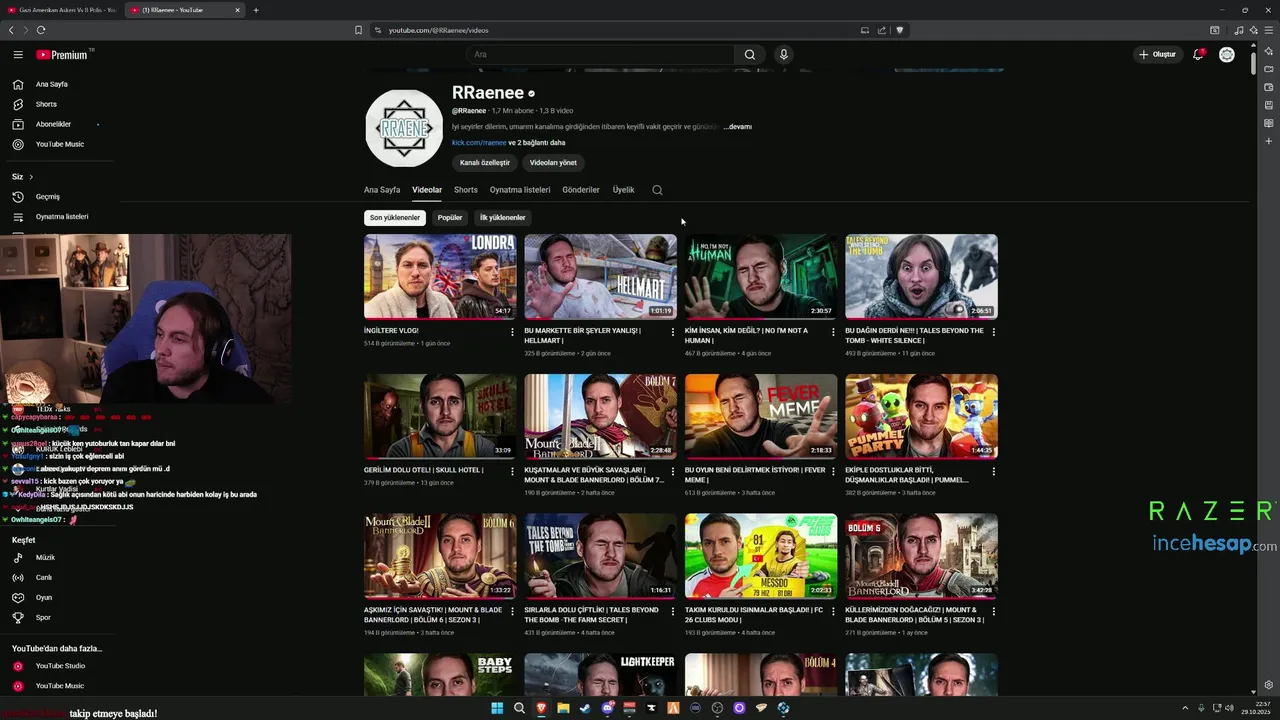Viewport: 1280px width, 720px height.
Task: Open more options for NO I'M NOT A HUMAN video
Action: (x=833, y=332)
